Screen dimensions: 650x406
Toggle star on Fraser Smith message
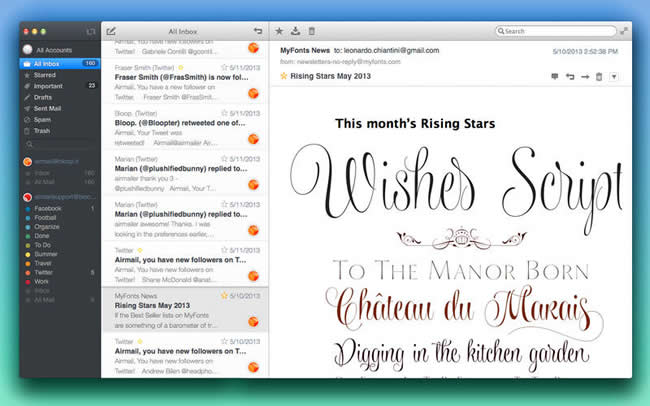click(224, 67)
